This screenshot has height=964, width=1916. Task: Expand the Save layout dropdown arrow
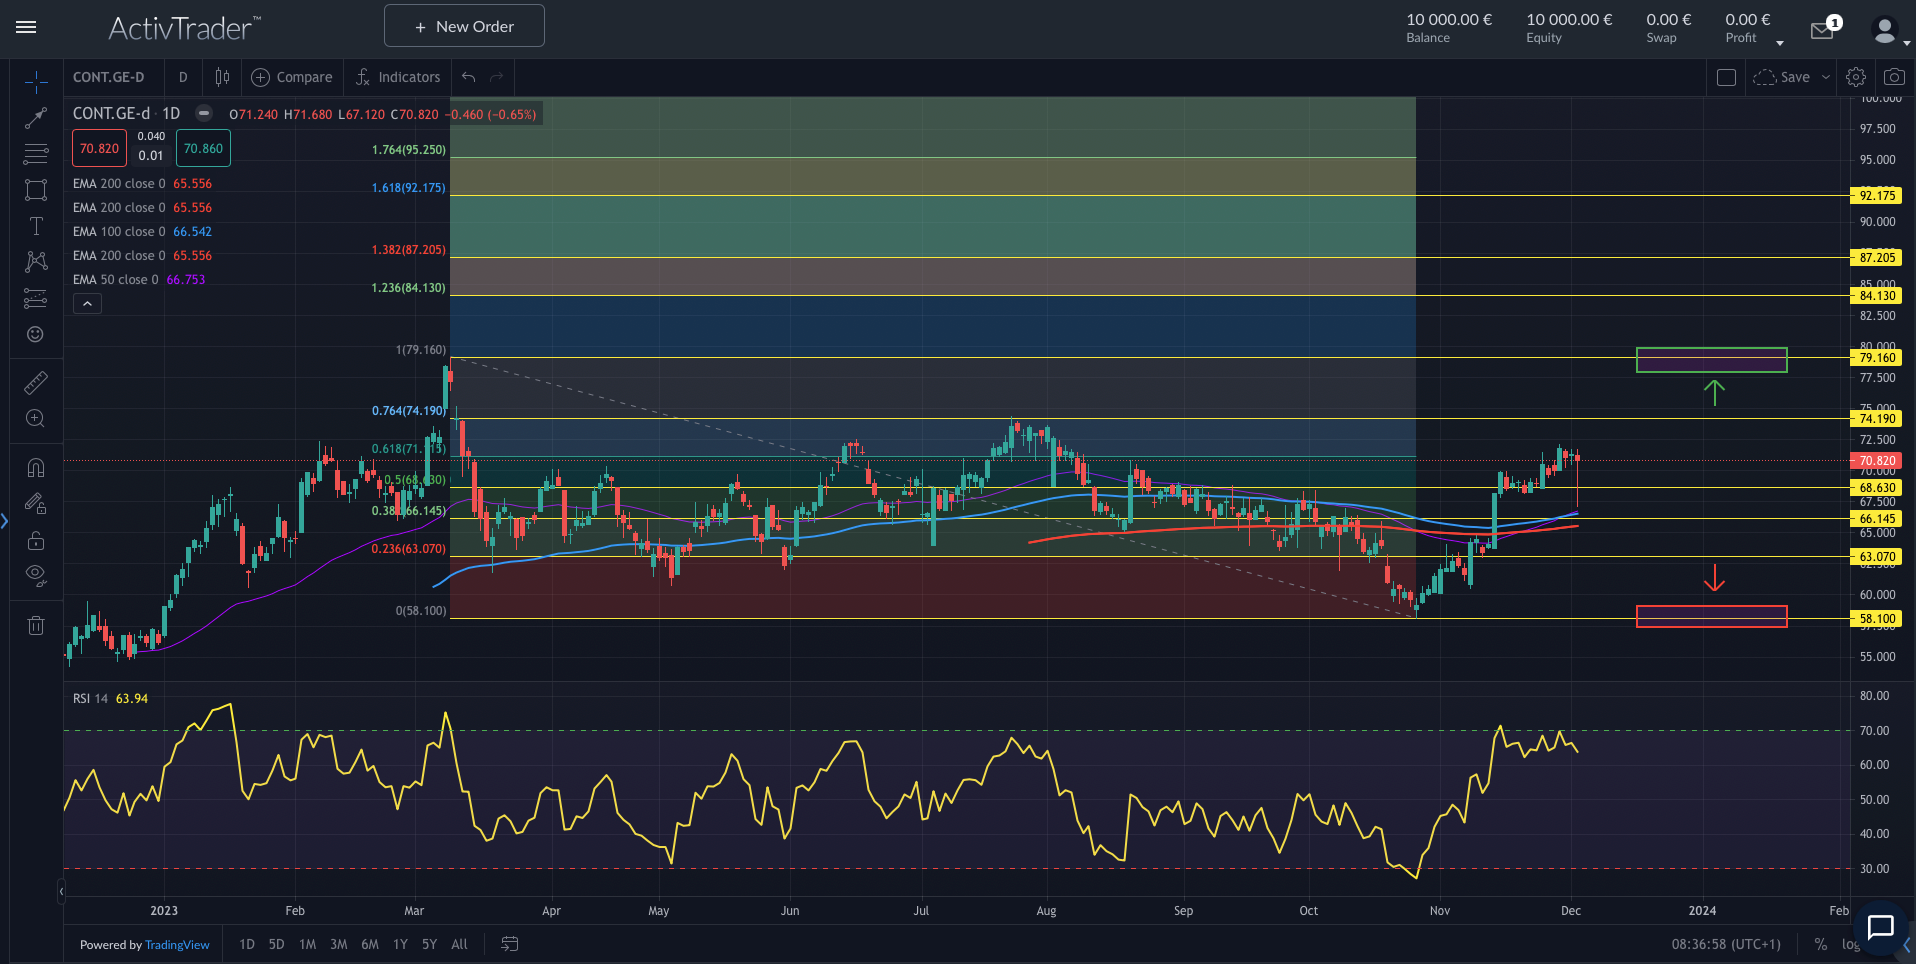(x=1826, y=77)
